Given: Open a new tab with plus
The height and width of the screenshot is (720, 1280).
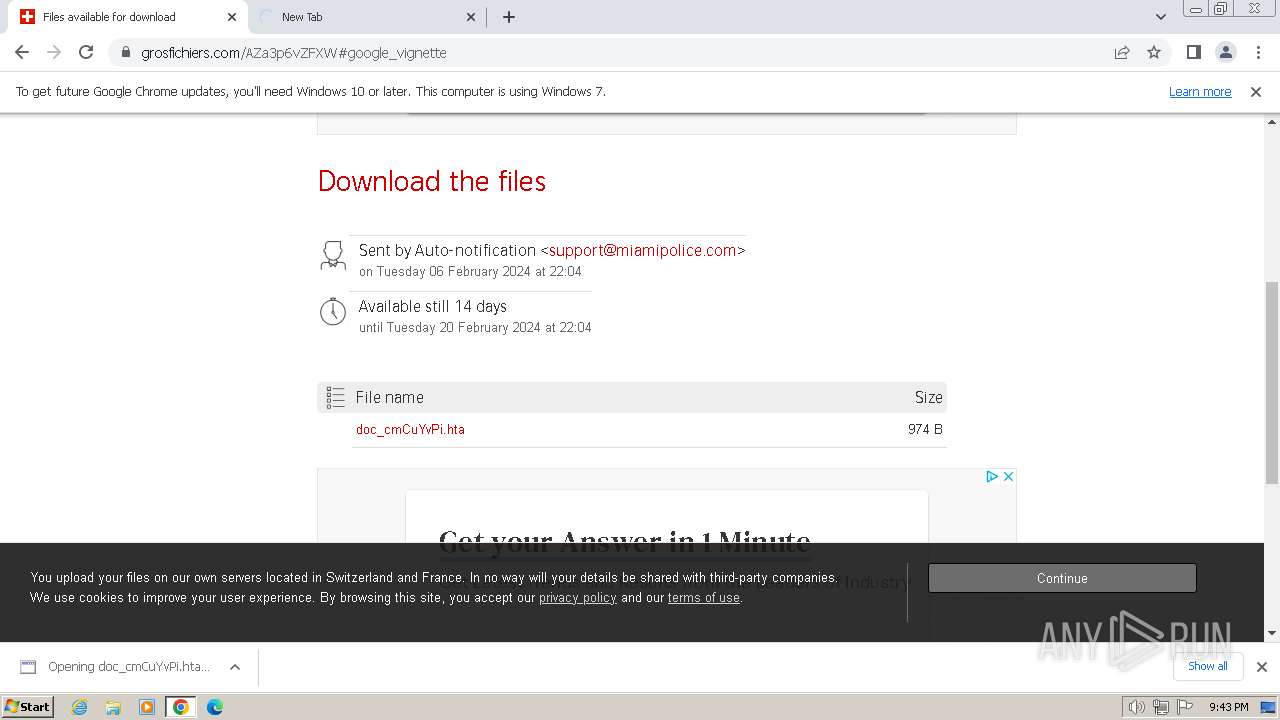Looking at the screenshot, I should pyautogui.click(x=509, y=17).
